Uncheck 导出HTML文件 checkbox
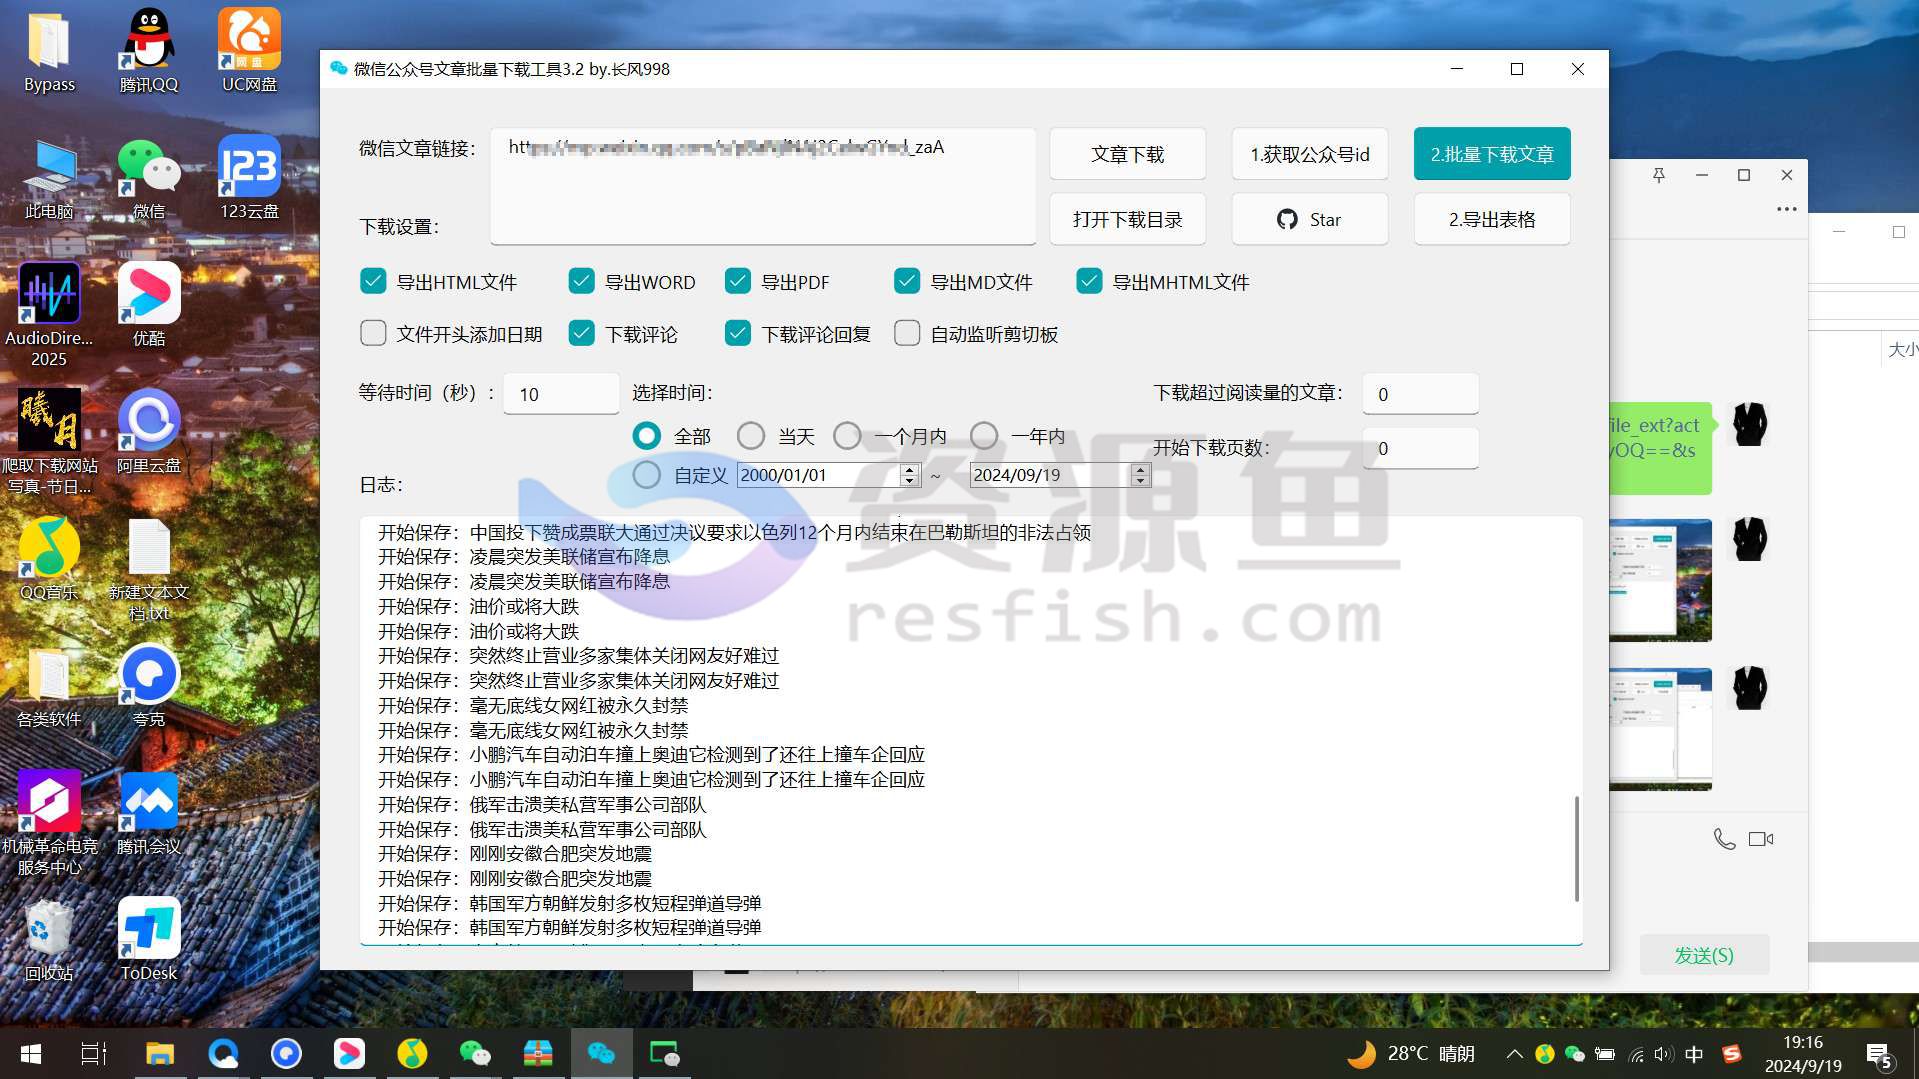Screen dimensions: 1919x1079 click(x=373, y=282)
